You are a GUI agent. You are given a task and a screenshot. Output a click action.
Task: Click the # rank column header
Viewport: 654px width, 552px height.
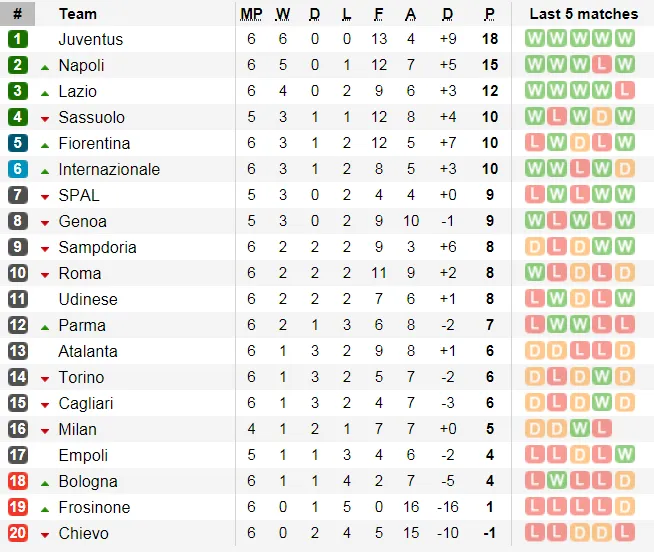(18, 13)
